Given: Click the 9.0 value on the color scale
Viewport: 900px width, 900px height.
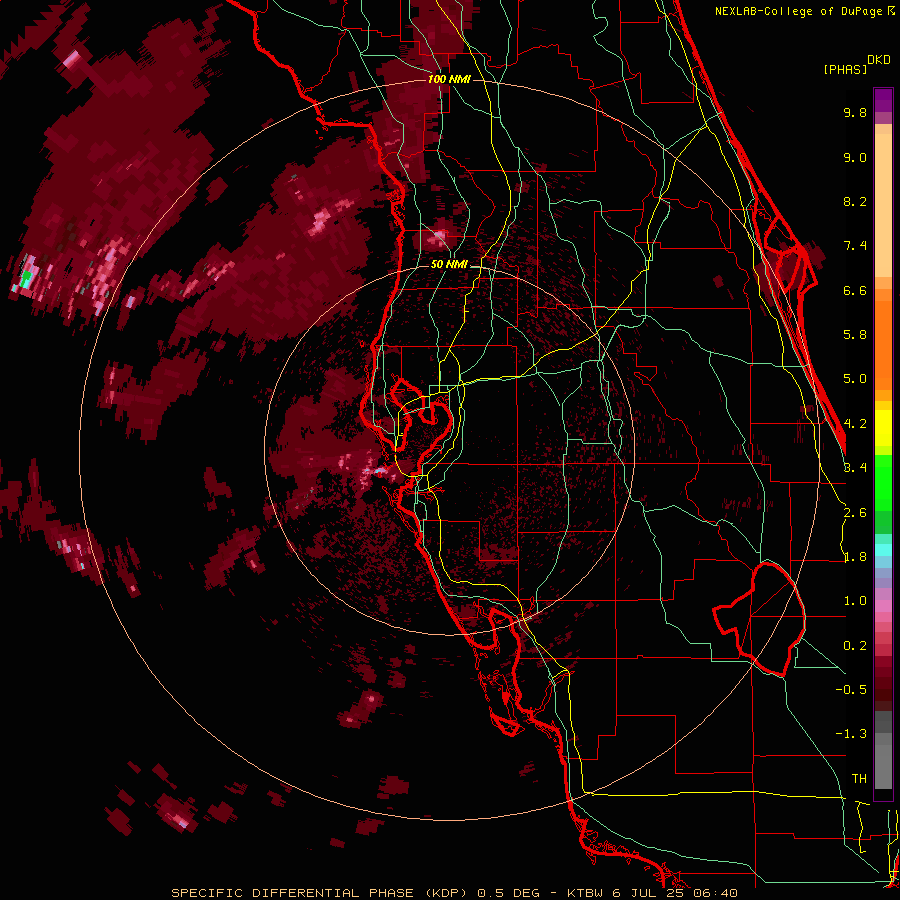Looking at the screenshot, I should [855, 157].
